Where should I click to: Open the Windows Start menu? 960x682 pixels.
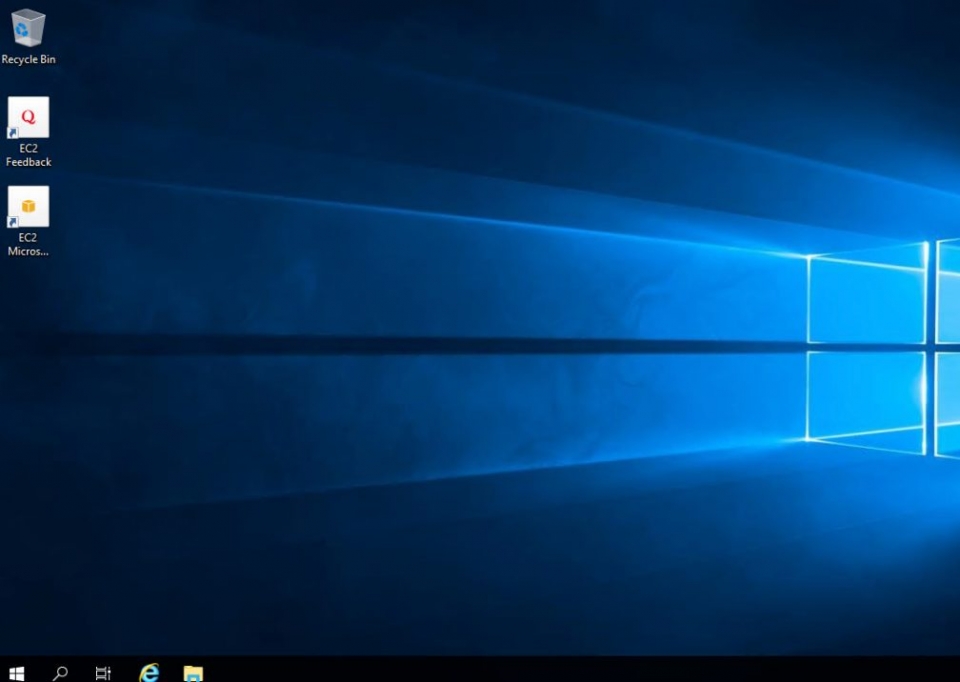coord(17,673)
